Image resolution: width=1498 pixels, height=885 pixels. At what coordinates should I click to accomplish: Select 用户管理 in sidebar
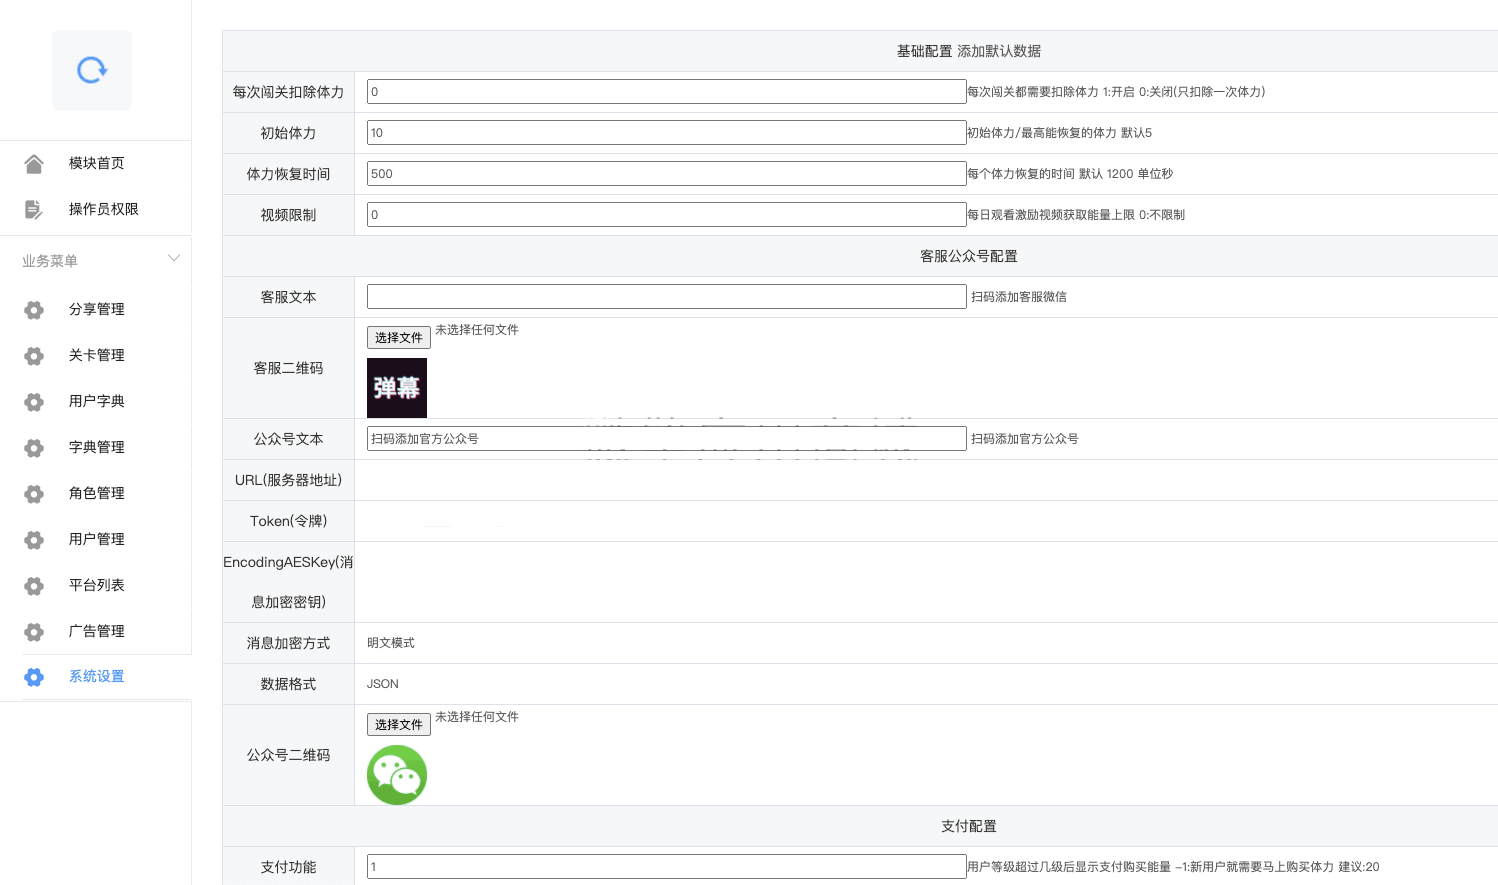coord(96,539)
